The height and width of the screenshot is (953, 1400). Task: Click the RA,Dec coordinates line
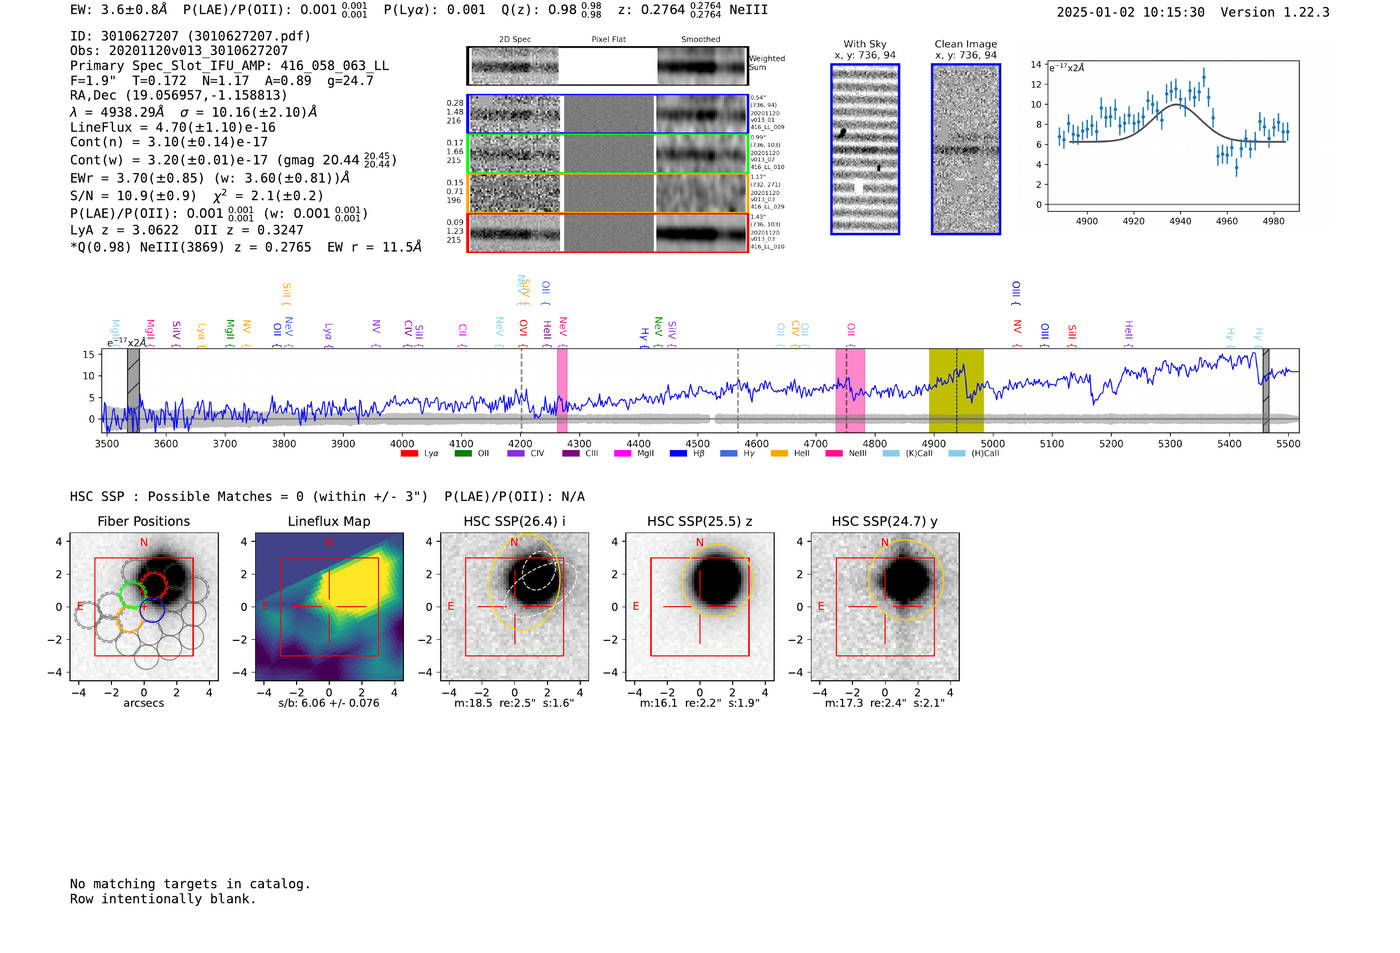179,96
